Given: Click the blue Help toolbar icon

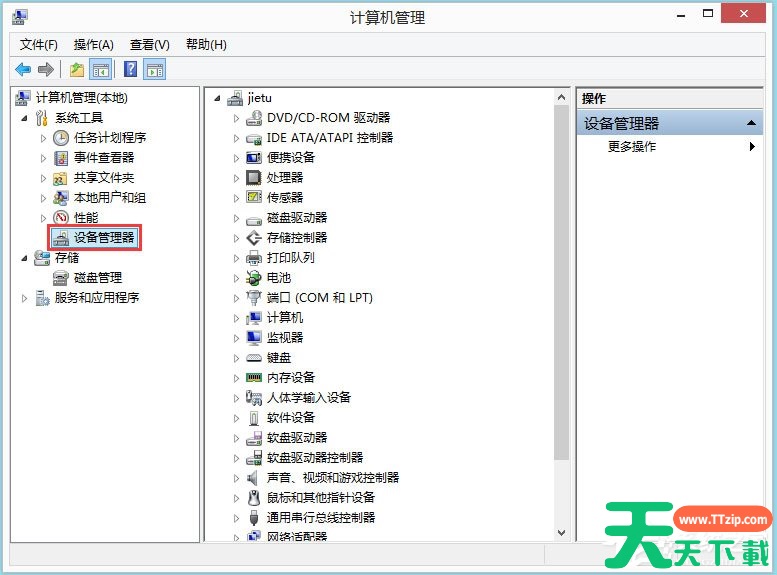Looking at the screenshot, I should tap(130, 69).
